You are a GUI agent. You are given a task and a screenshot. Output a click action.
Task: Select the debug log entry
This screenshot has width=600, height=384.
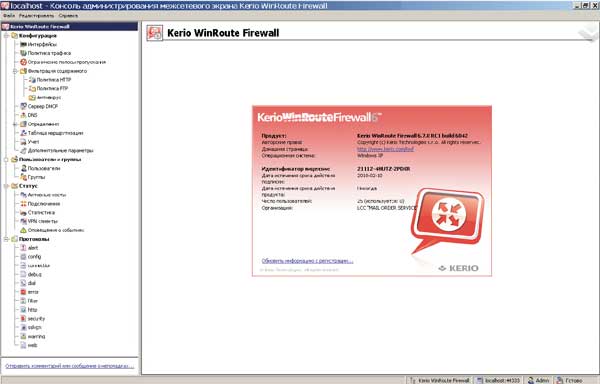tap(34, 274)
